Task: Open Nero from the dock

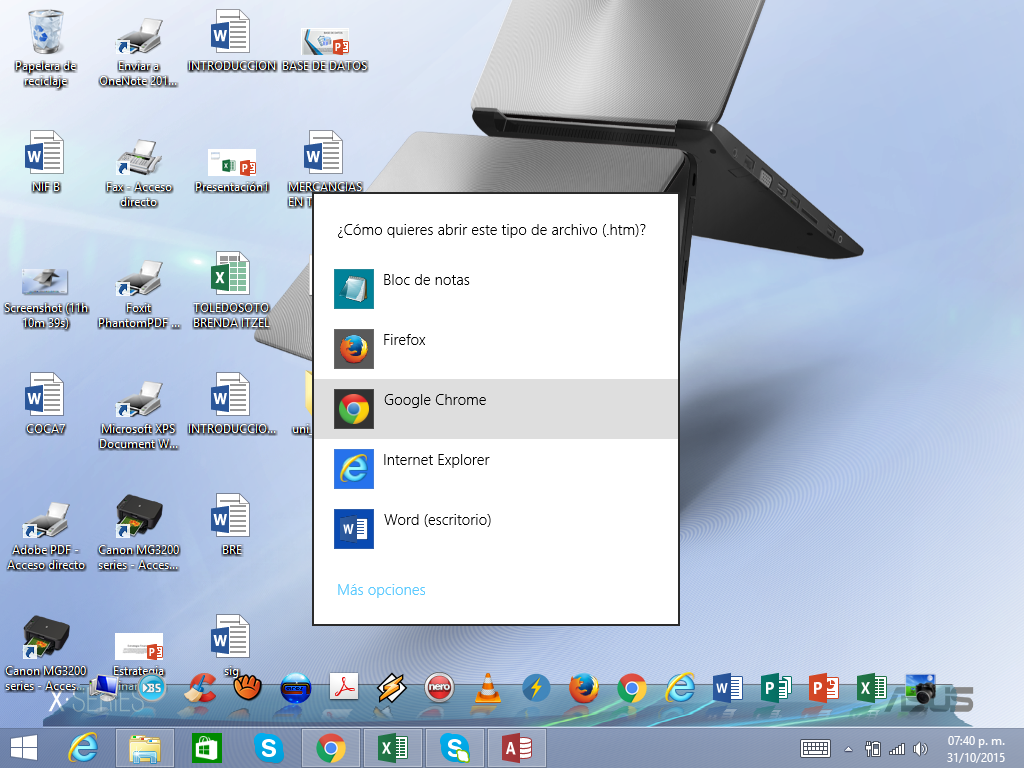Action: (438, 688)
